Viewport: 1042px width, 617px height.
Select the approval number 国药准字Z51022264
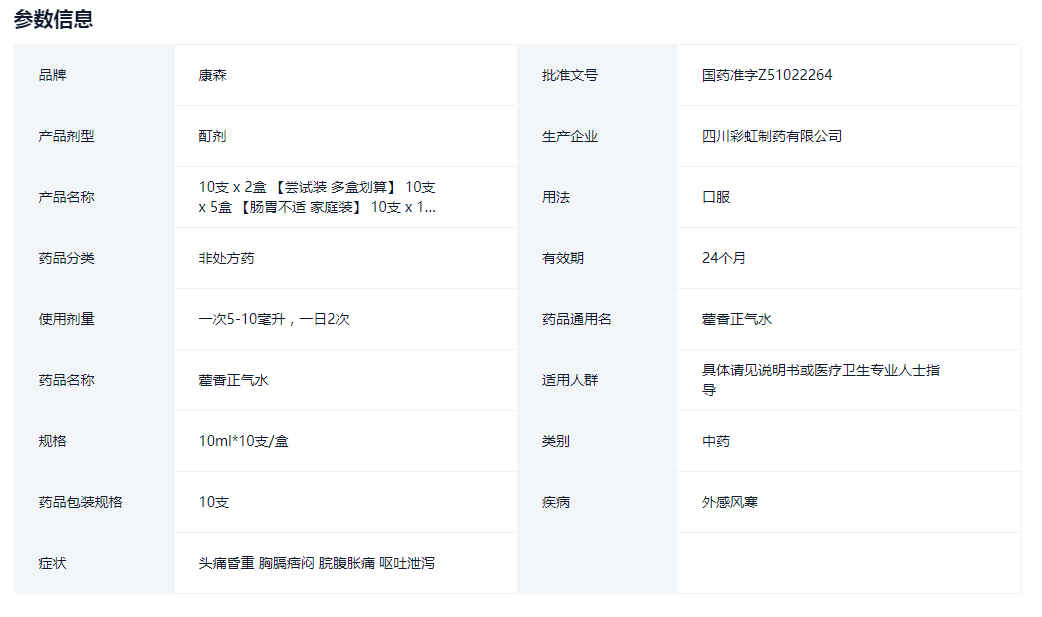point(767,75)
